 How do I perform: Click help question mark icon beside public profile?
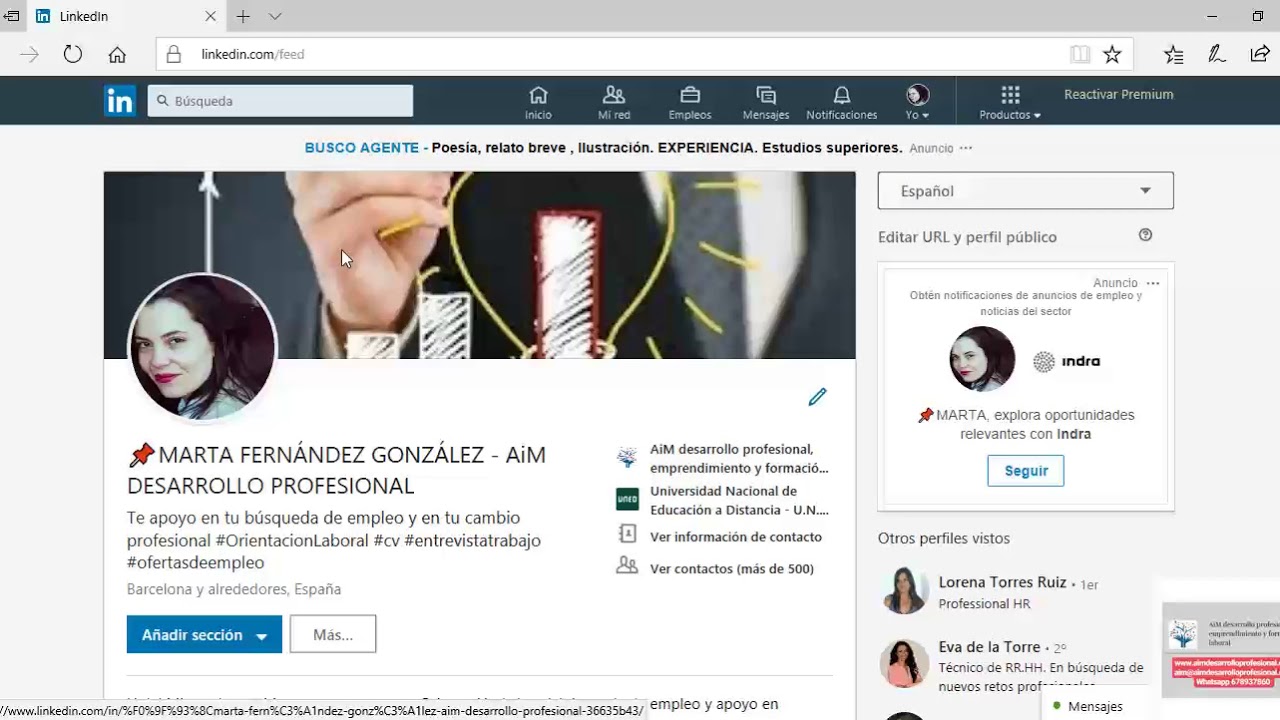[x=1146, y=235]
